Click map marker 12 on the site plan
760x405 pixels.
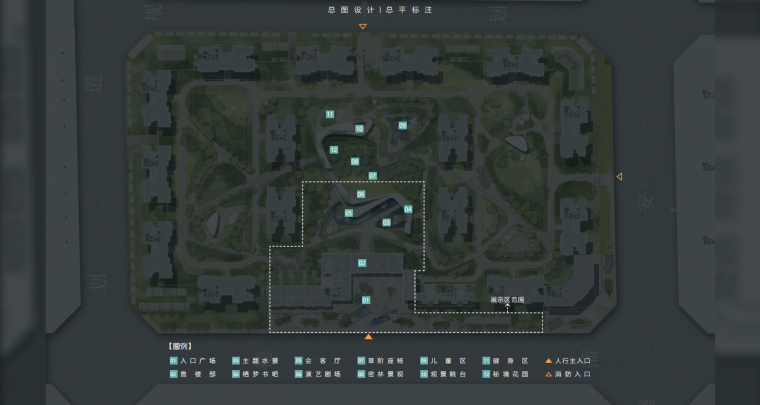334,150
